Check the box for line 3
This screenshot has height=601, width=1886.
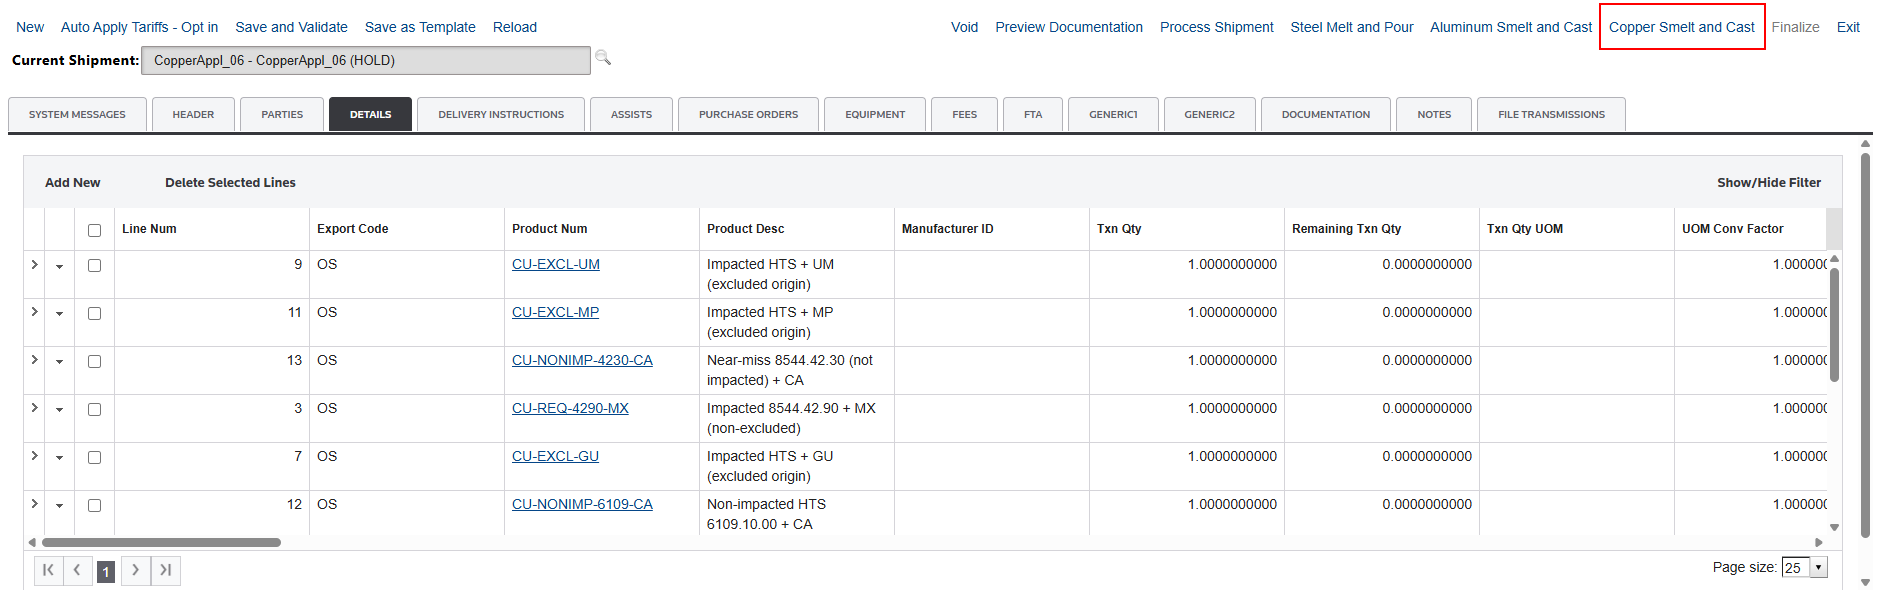click(94, 409)
